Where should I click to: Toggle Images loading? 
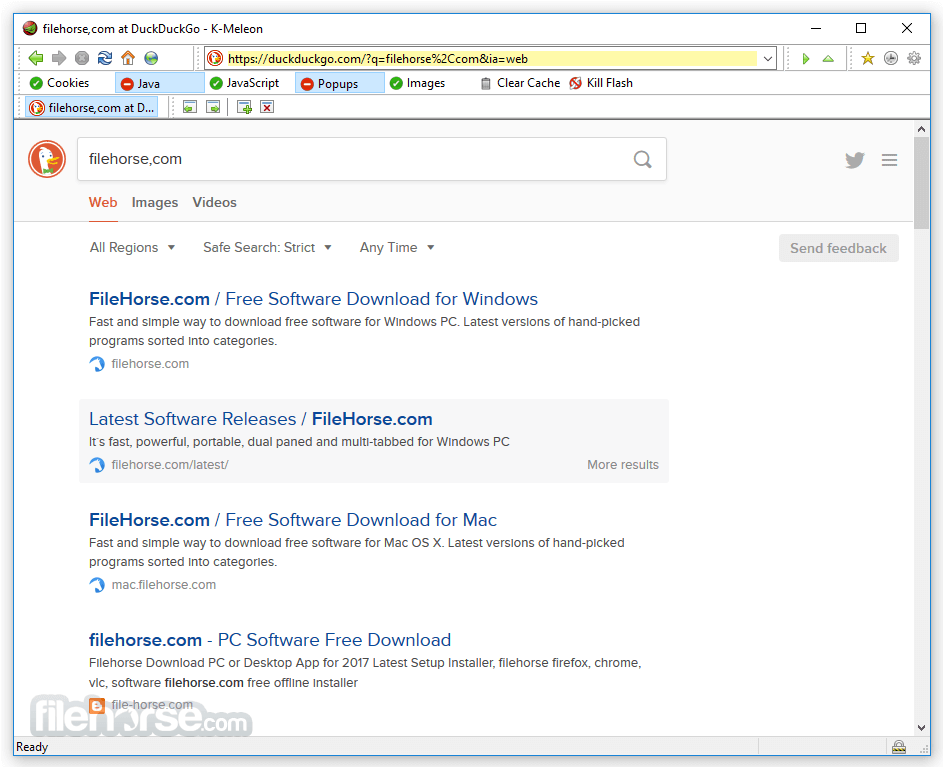point(417,83)
